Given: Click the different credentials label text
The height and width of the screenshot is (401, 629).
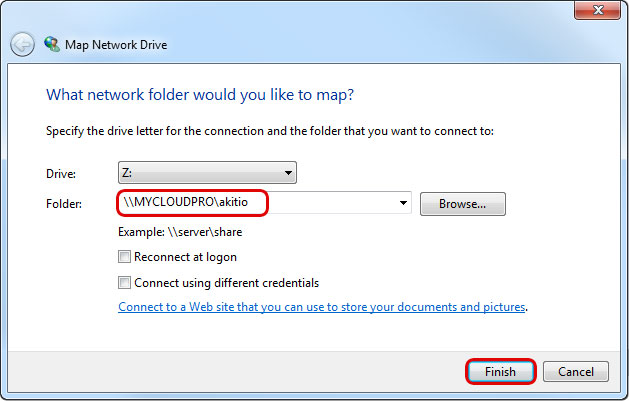Looking at the screenshot, I should pos(227,282).
